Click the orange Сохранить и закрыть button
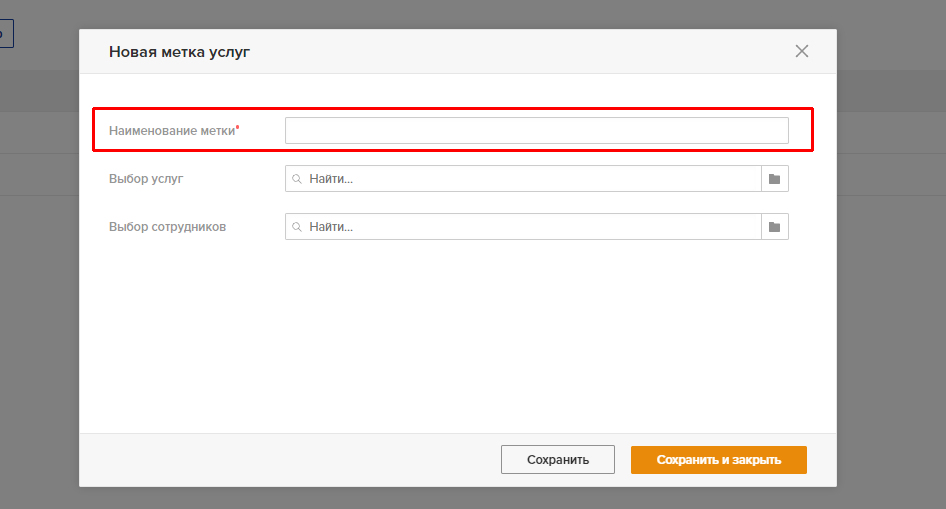 pyautogui.click(x=719, y=460)
